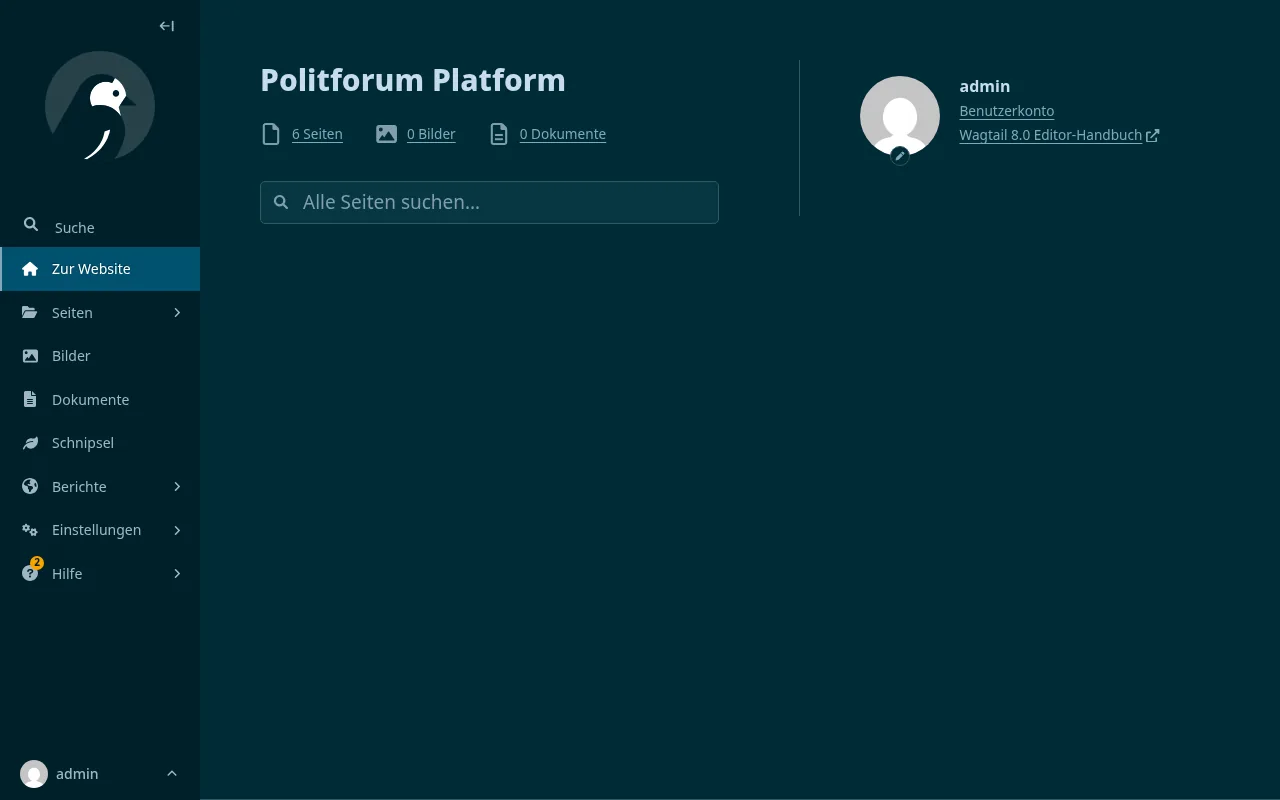
Task: Click the Wagtail bird logo
Action: click(100, 106)
